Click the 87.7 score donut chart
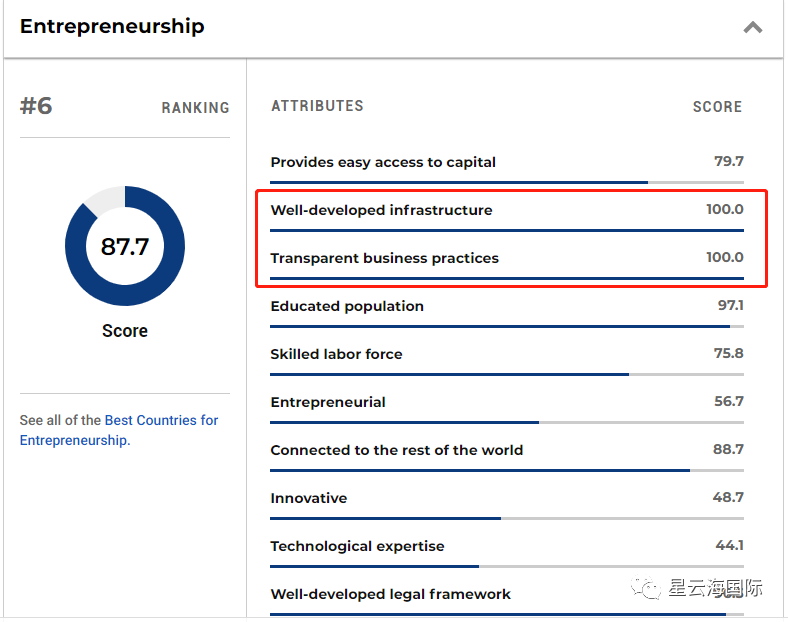788x622 pixels. (x=125, y=246)
